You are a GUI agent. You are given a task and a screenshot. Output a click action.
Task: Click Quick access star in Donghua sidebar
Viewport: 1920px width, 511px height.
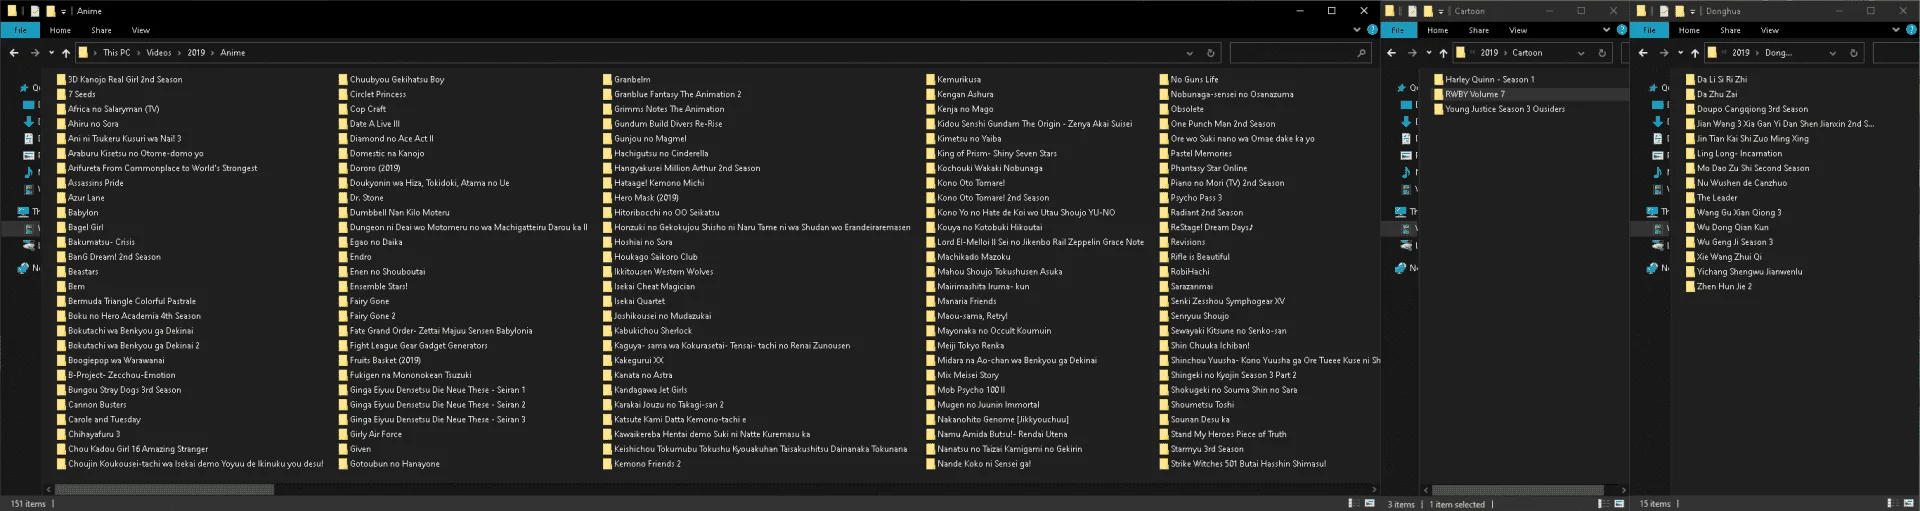pos(1652,88)
